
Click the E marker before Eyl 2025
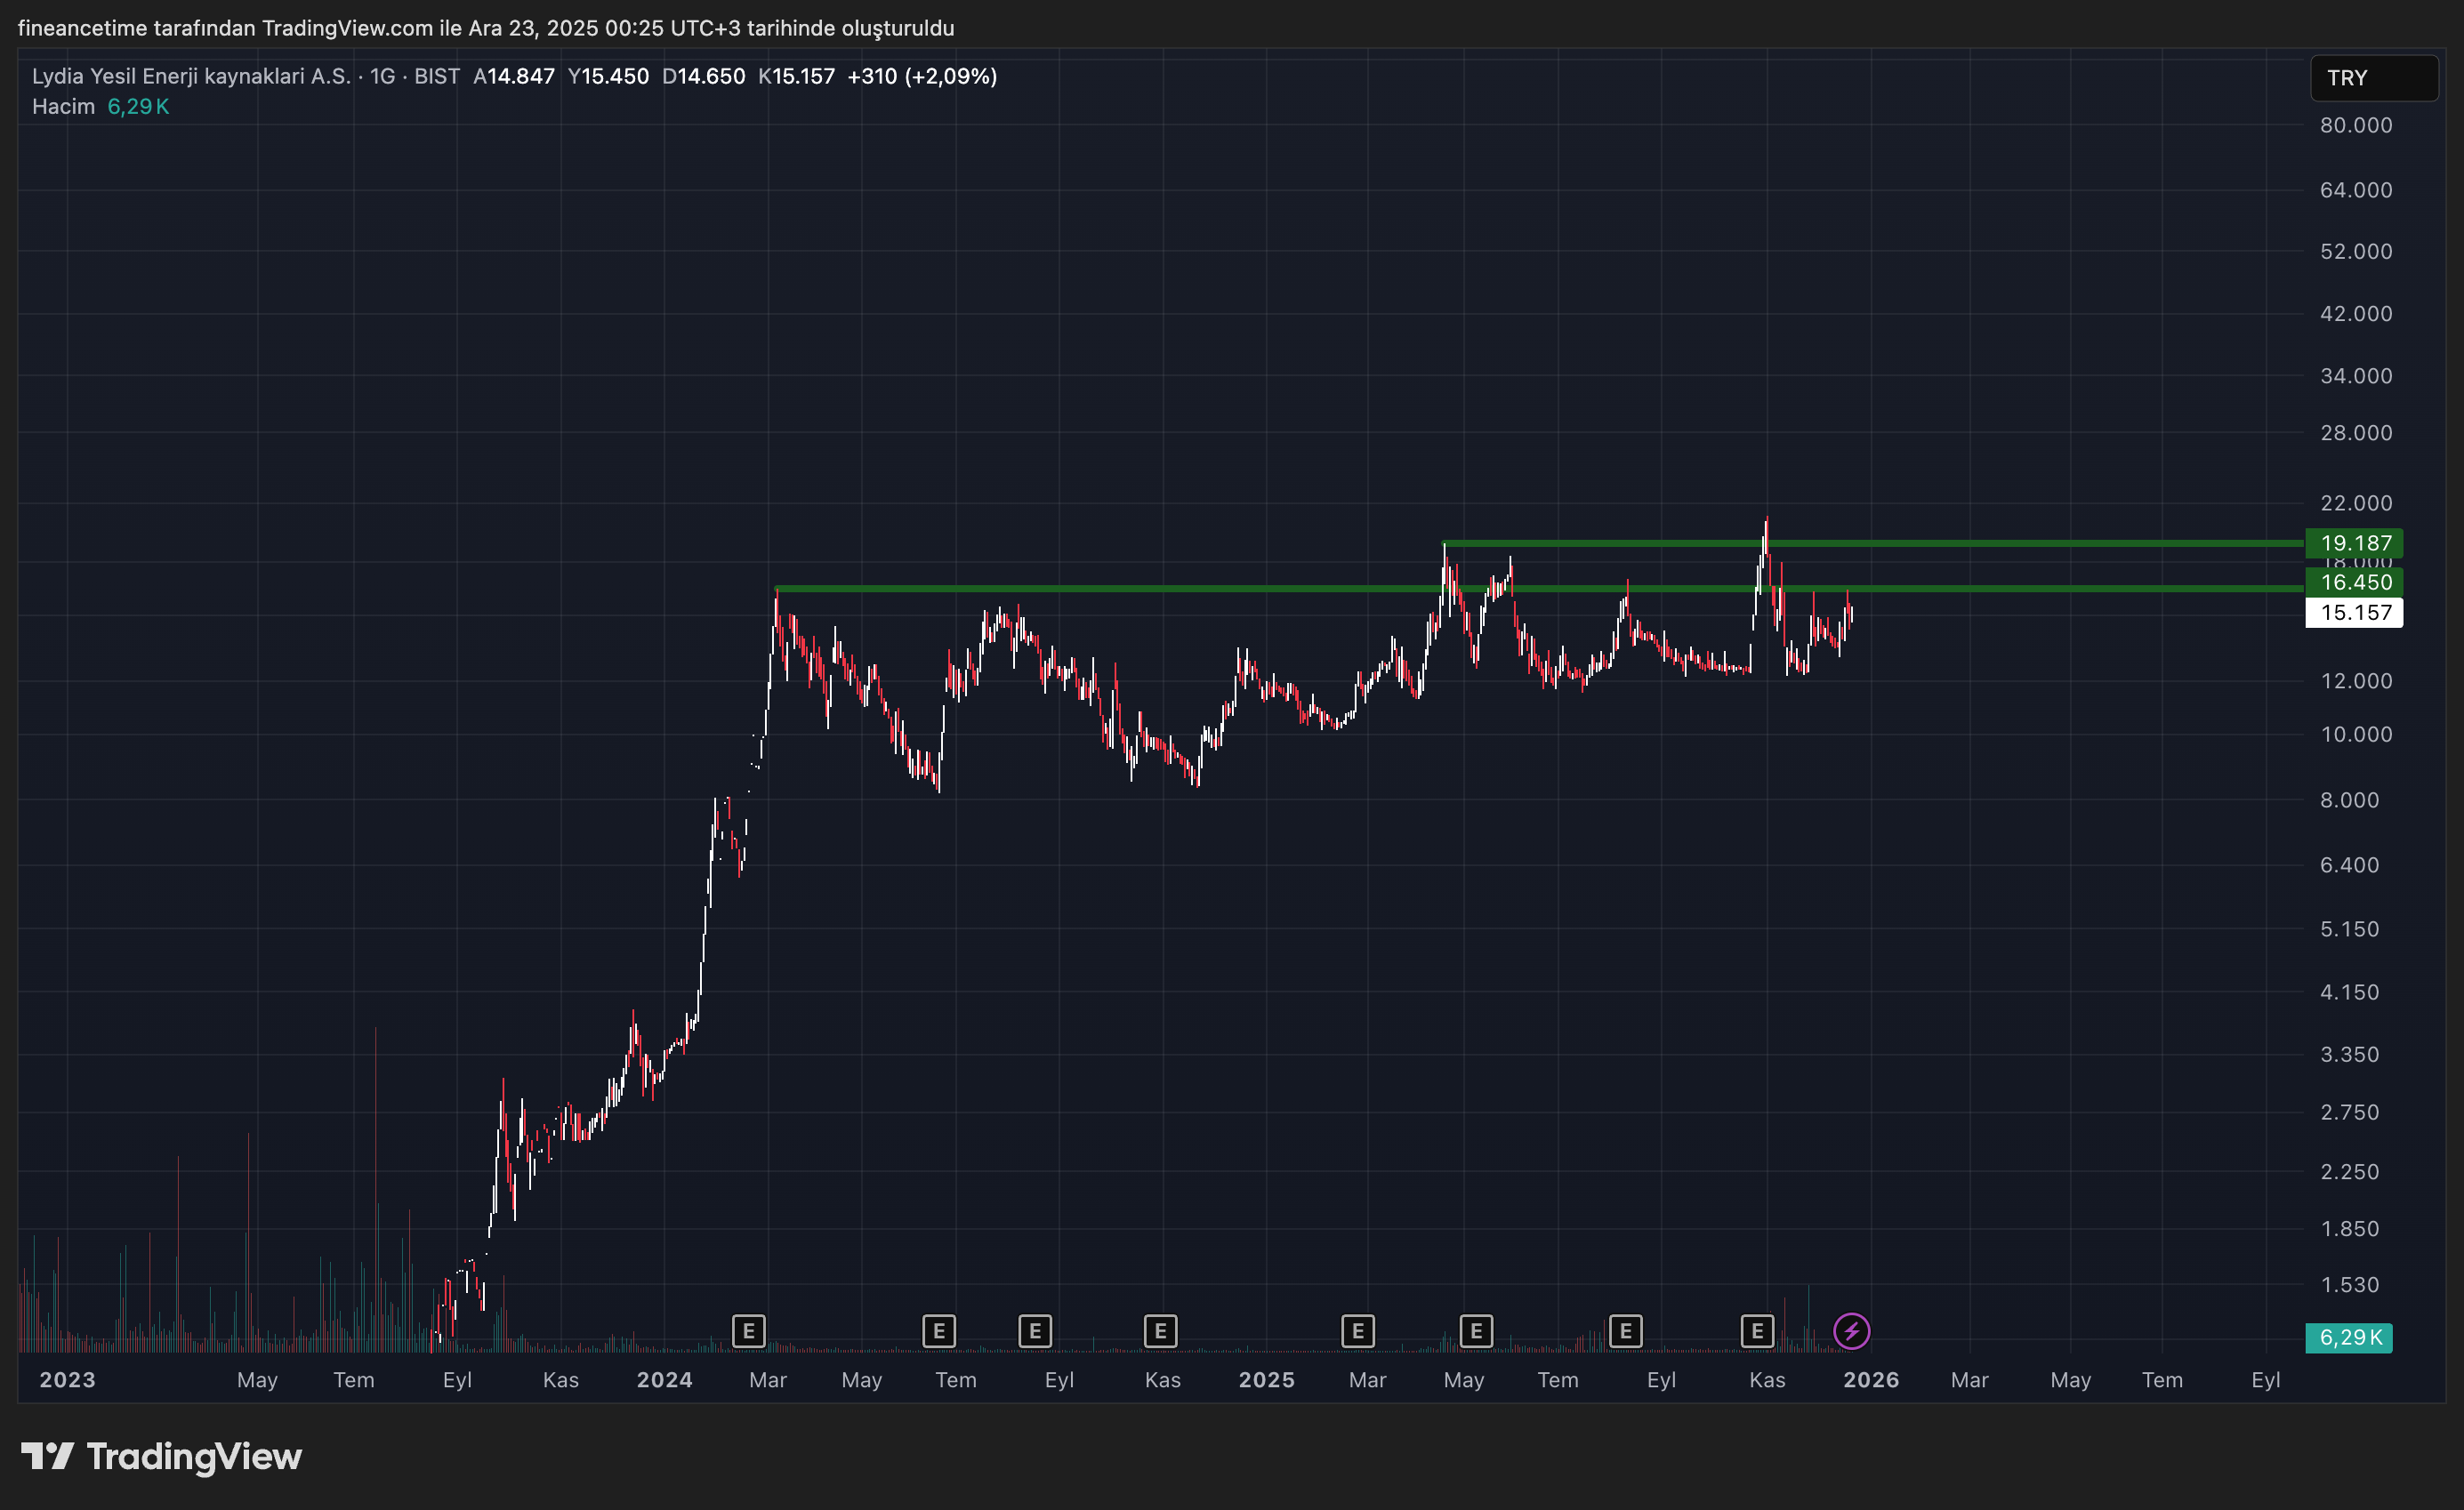click(1625, 1331)
